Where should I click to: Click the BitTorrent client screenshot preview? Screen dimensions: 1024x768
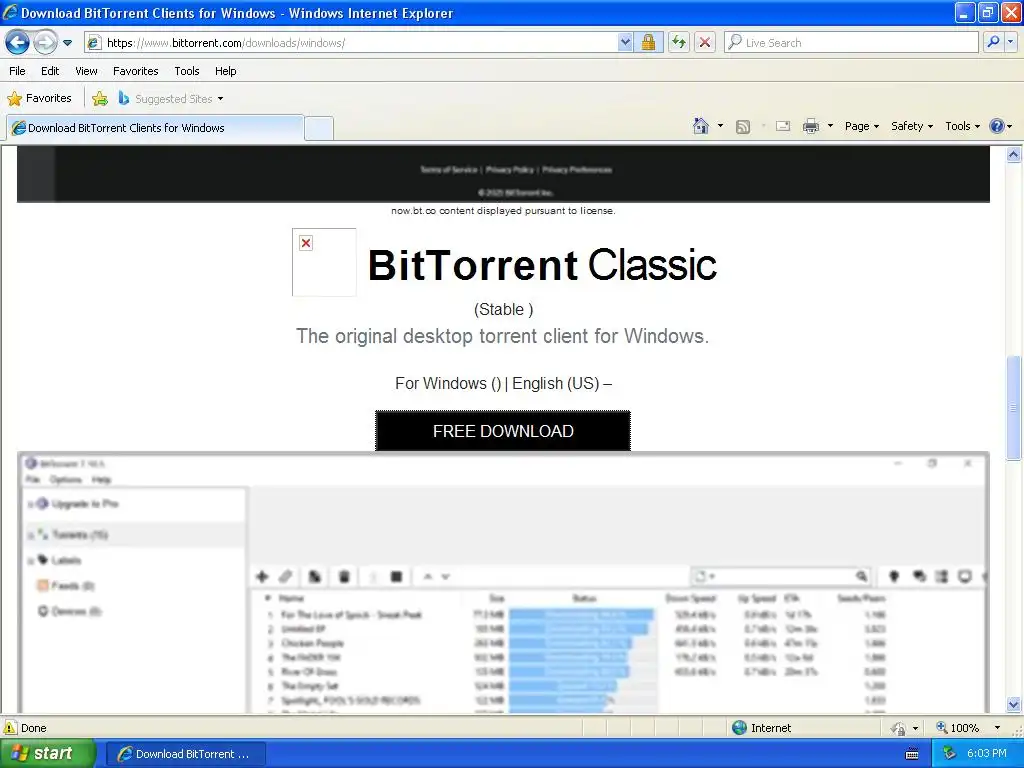[x=503, y=583]
